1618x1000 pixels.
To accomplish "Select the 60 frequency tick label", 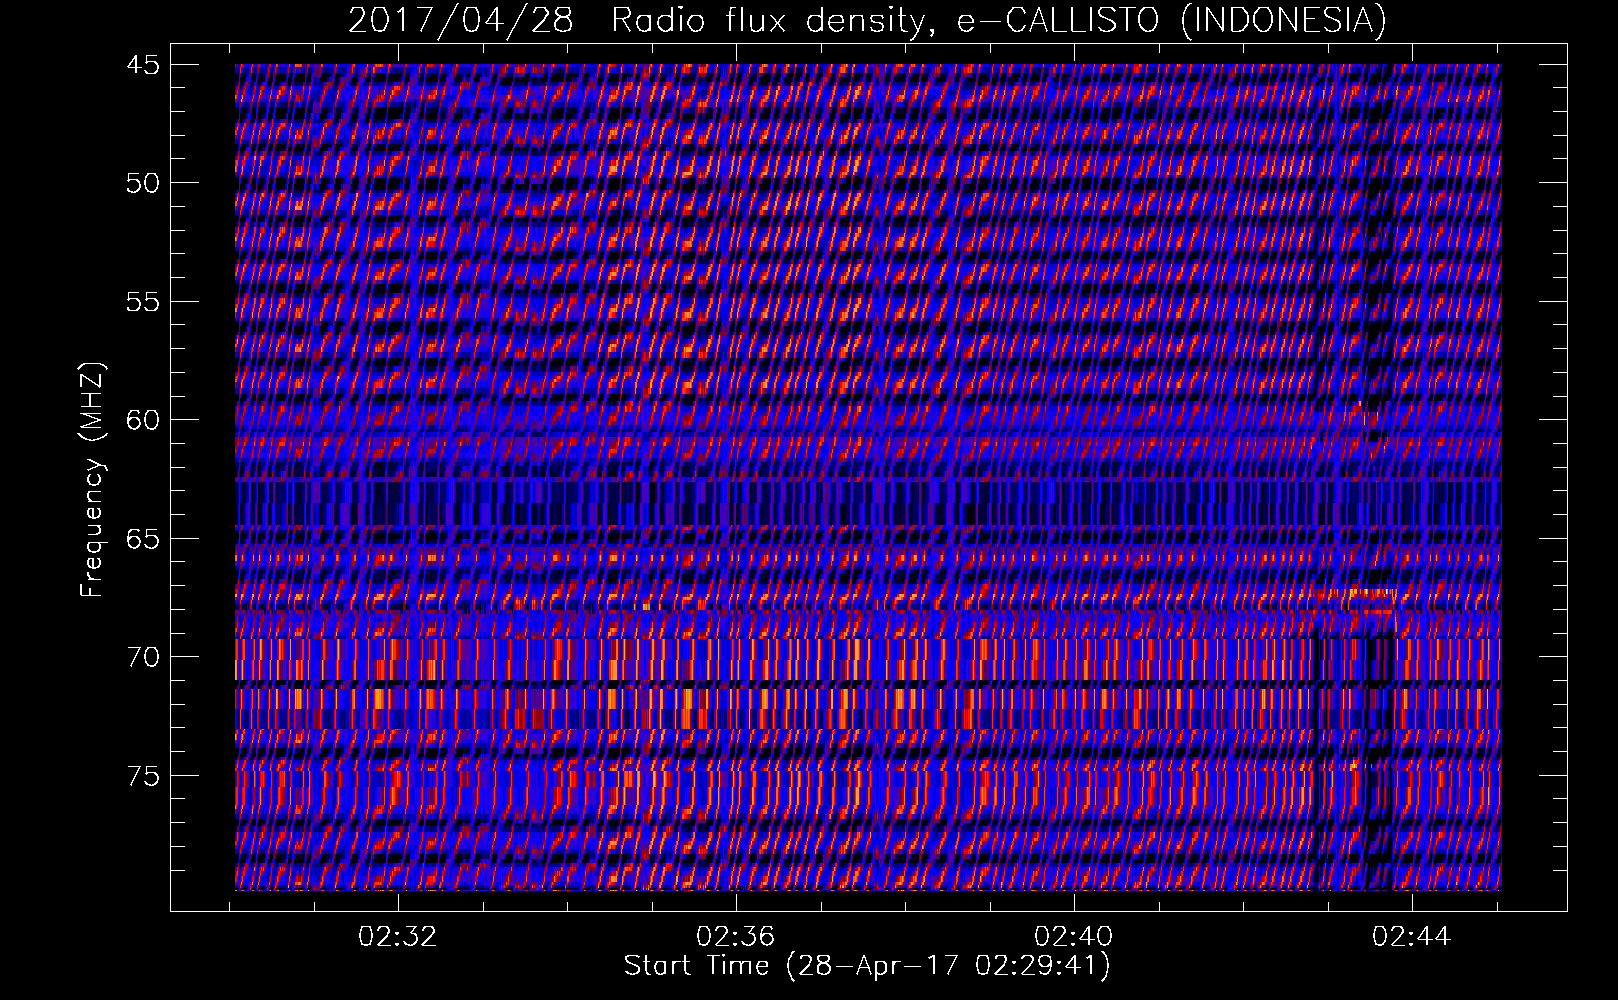I will [x=142, y=420].
